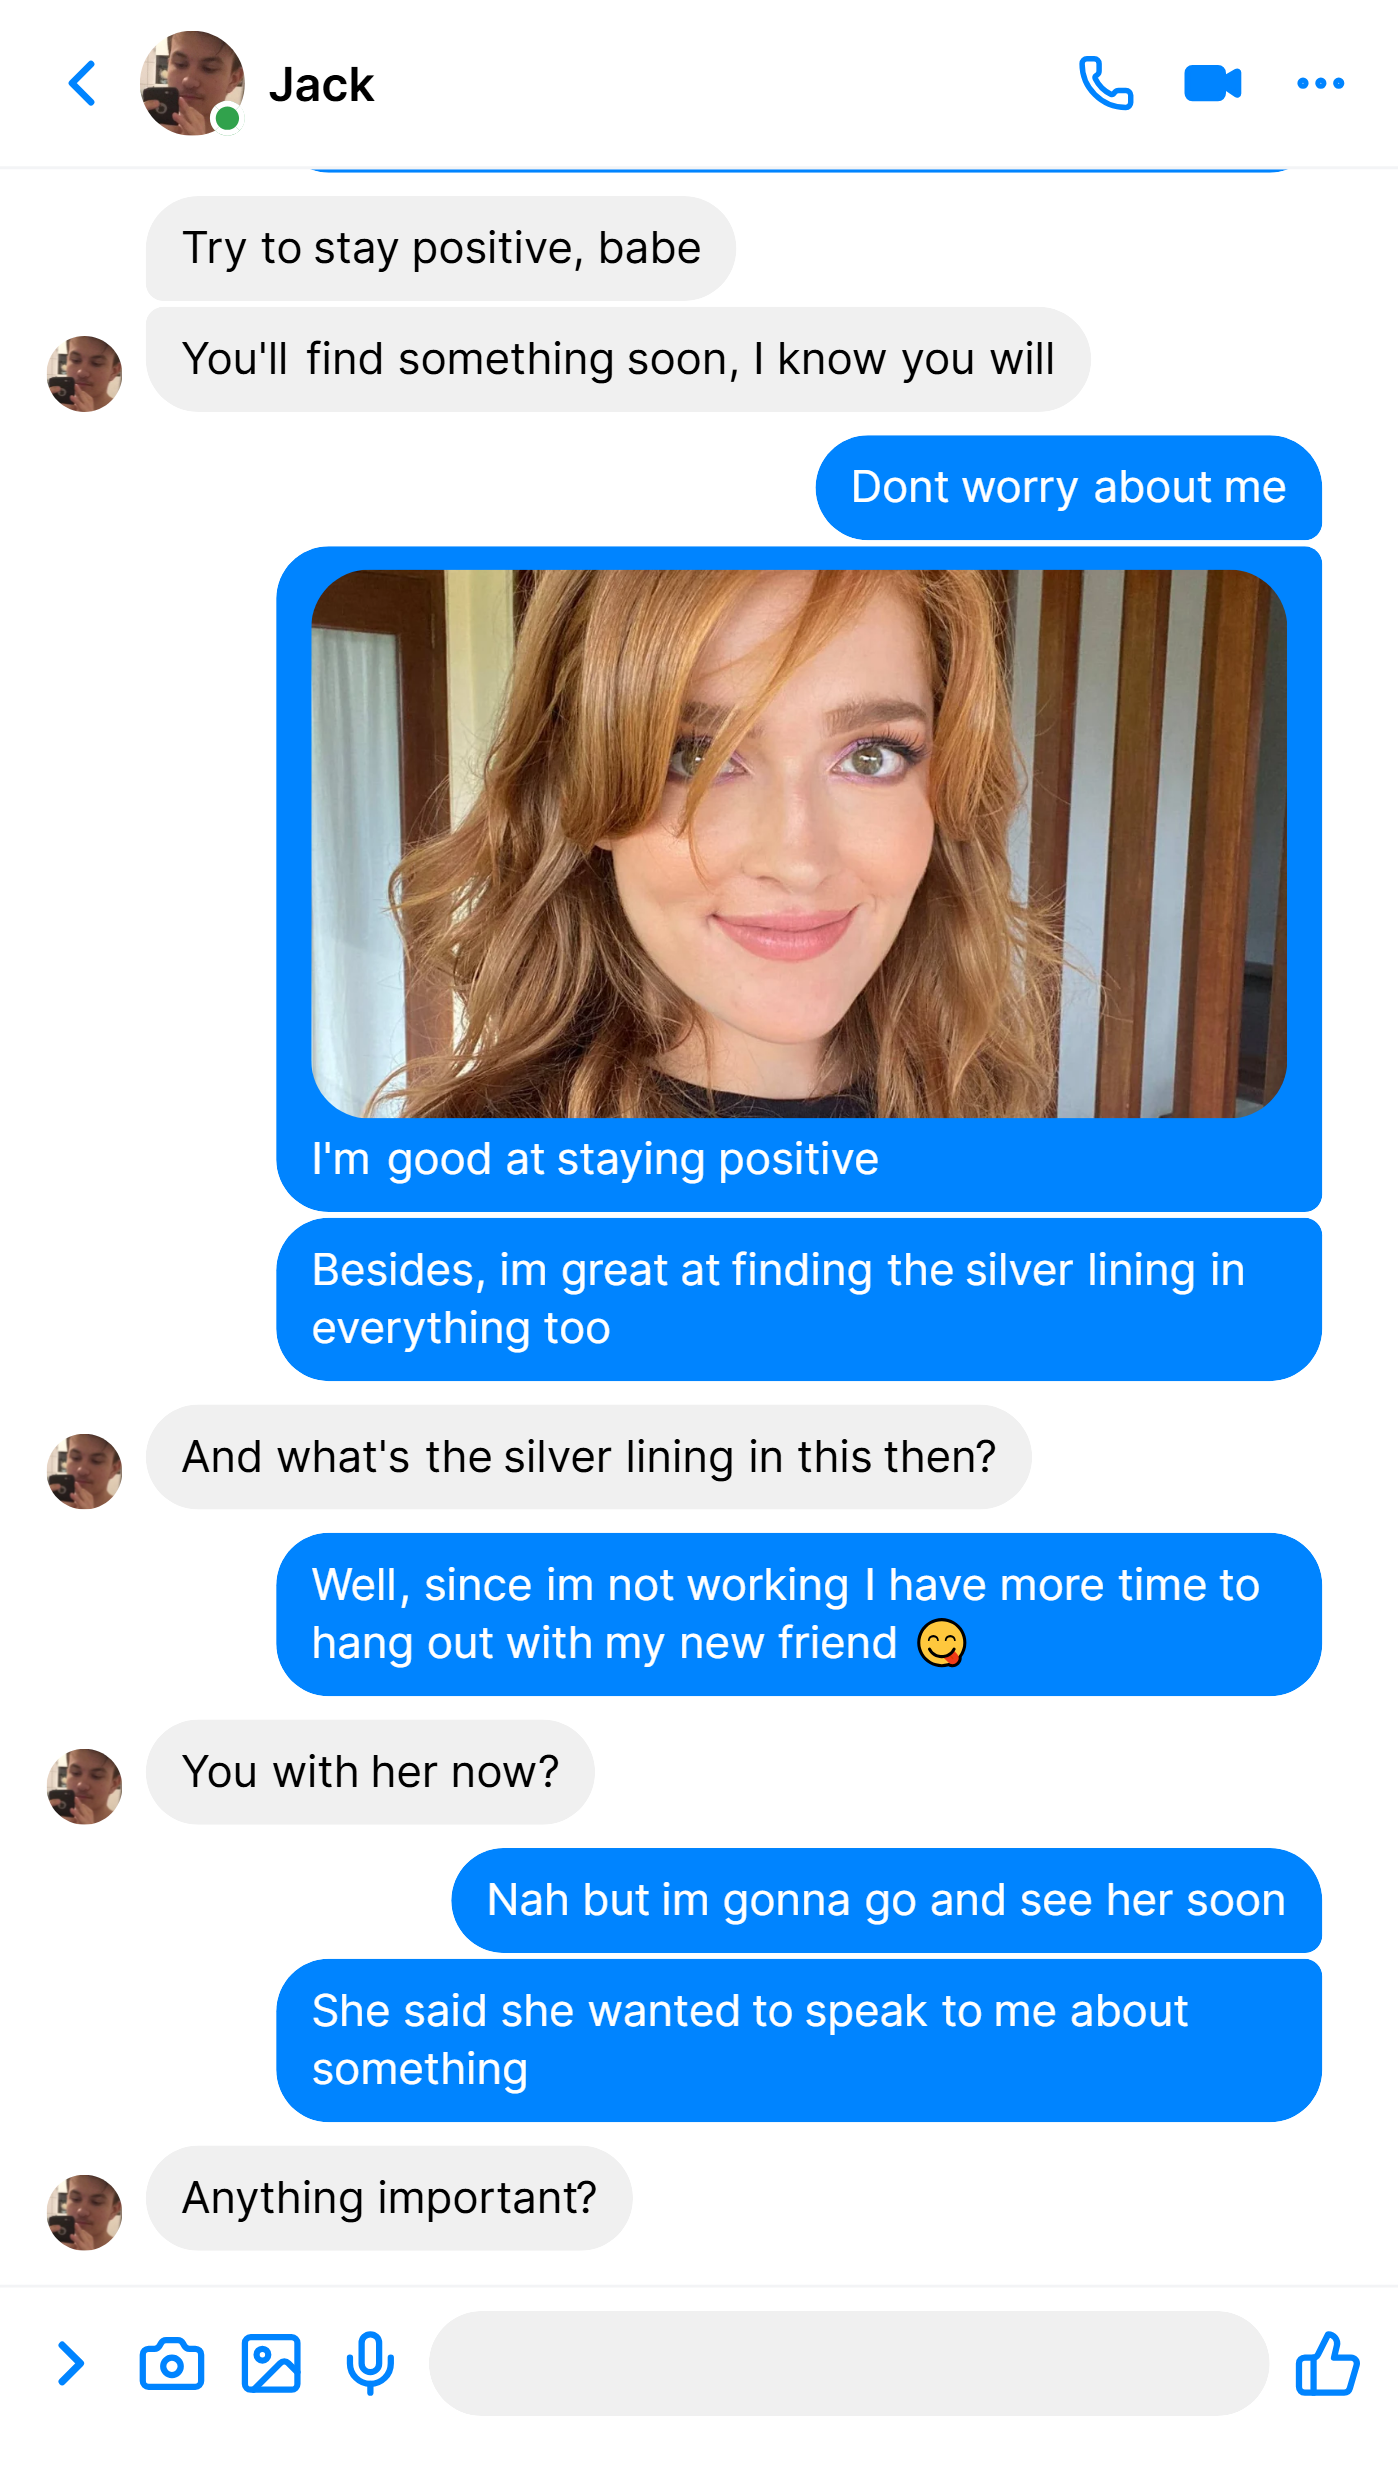Tap the contact name Jack
This screenshot has width=1398, height=2486.
(321, 84)
